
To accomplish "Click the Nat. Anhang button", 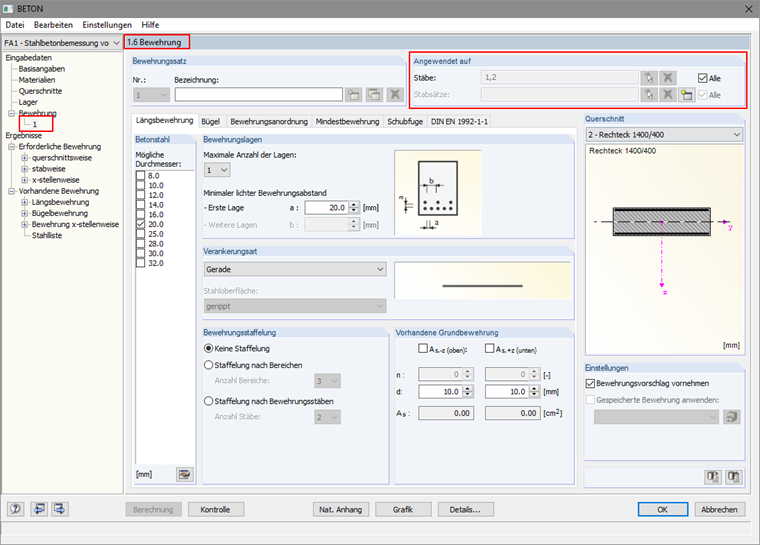I will (341, 509).
